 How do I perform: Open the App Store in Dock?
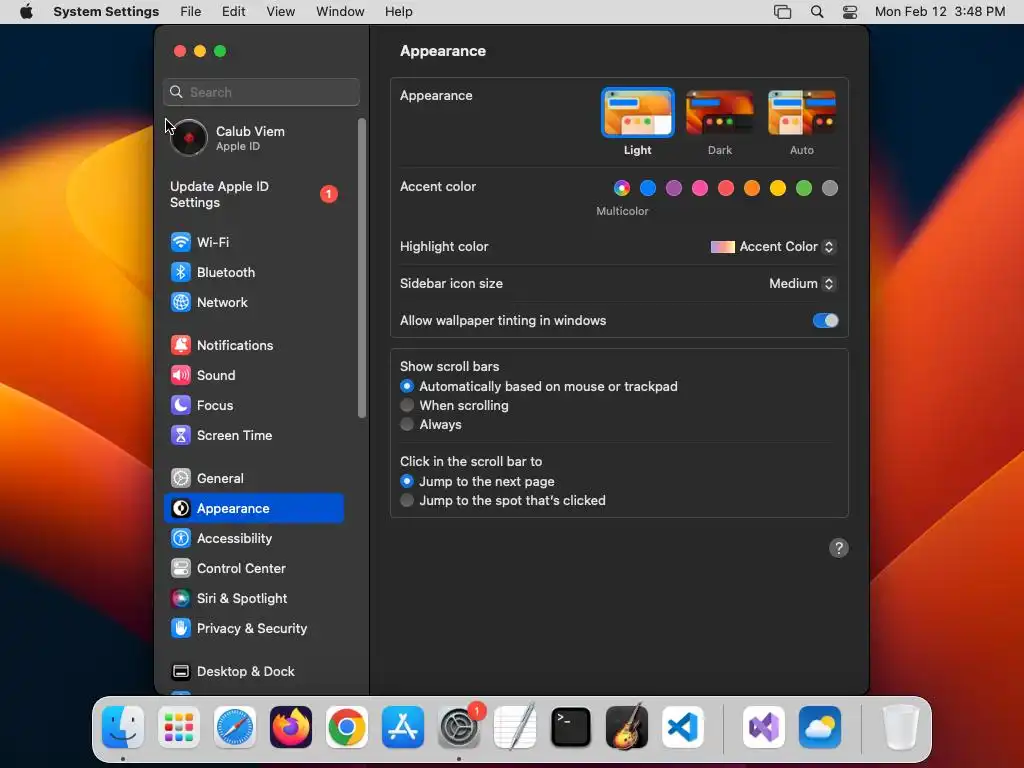tap(403, 727)
